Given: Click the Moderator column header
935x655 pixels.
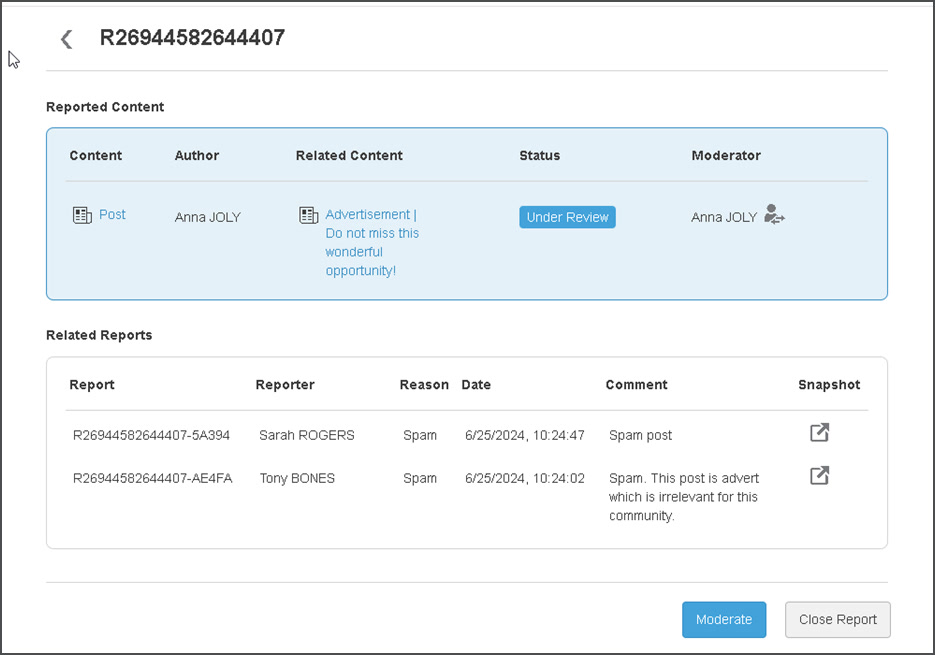Looking at the screenshot, I should (x=725, y=155).
